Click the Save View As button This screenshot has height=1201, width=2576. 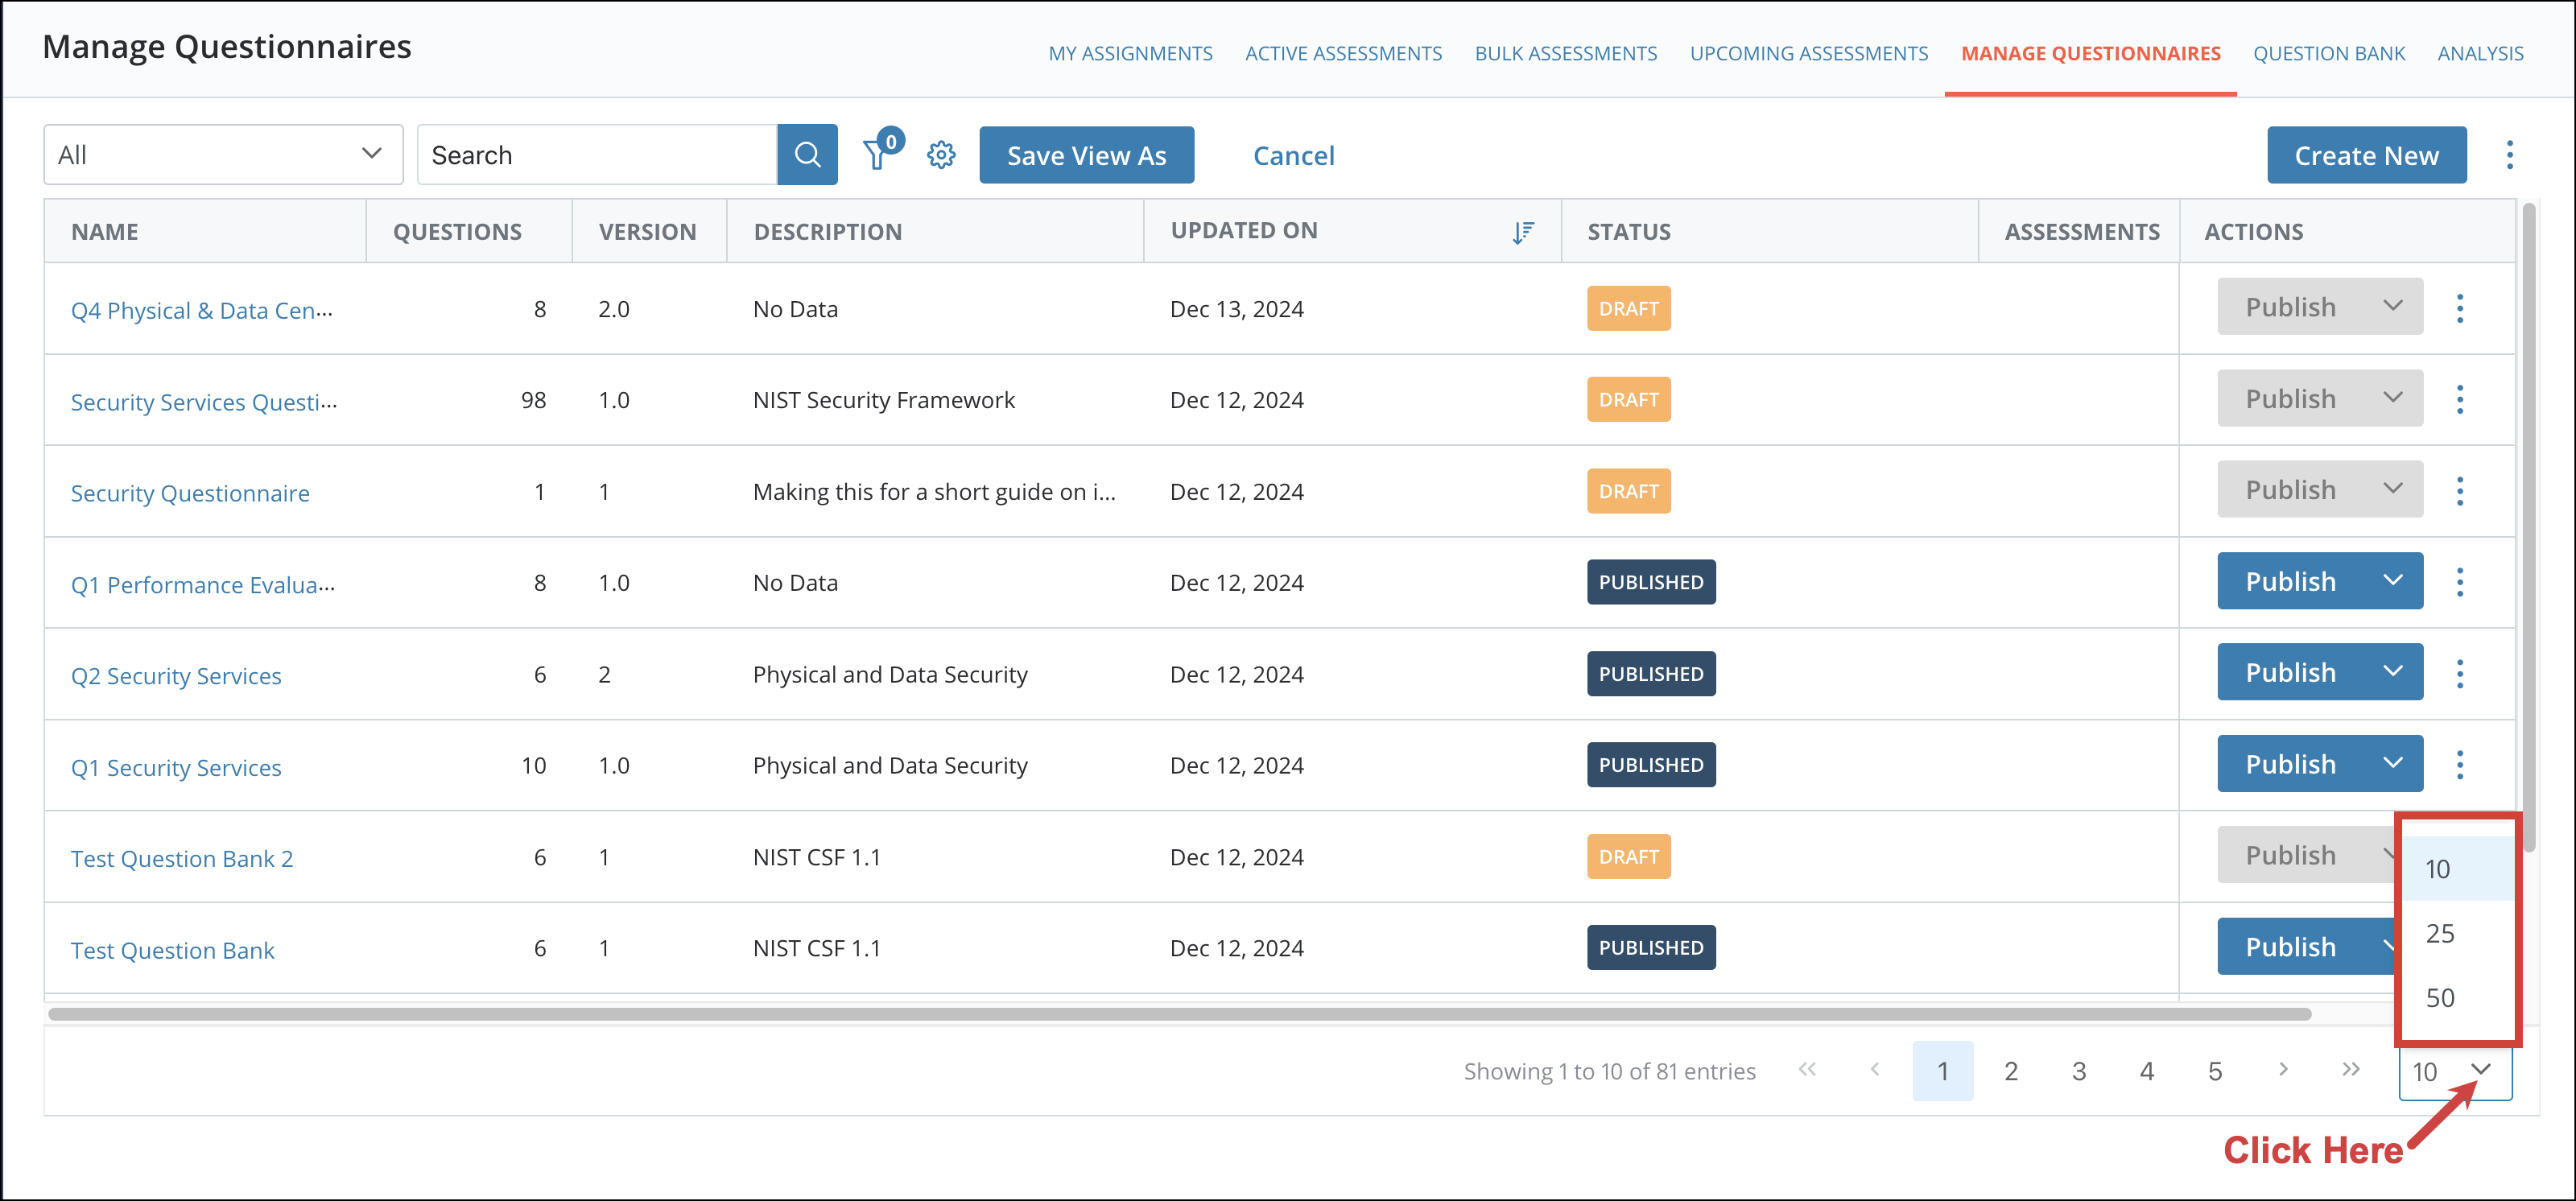pos(1086,154)
